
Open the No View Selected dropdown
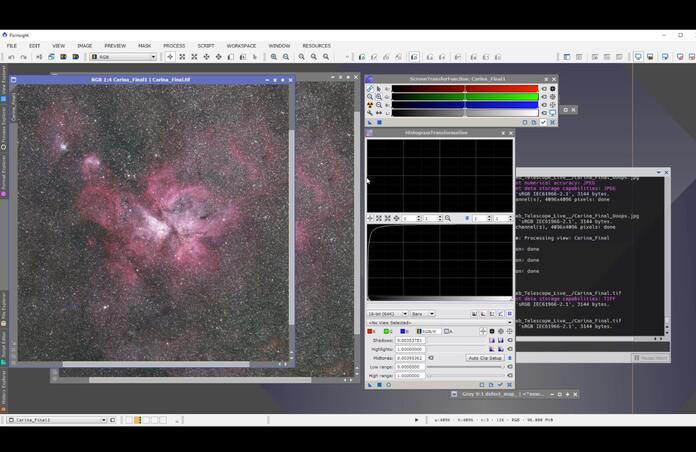point(440,323)
